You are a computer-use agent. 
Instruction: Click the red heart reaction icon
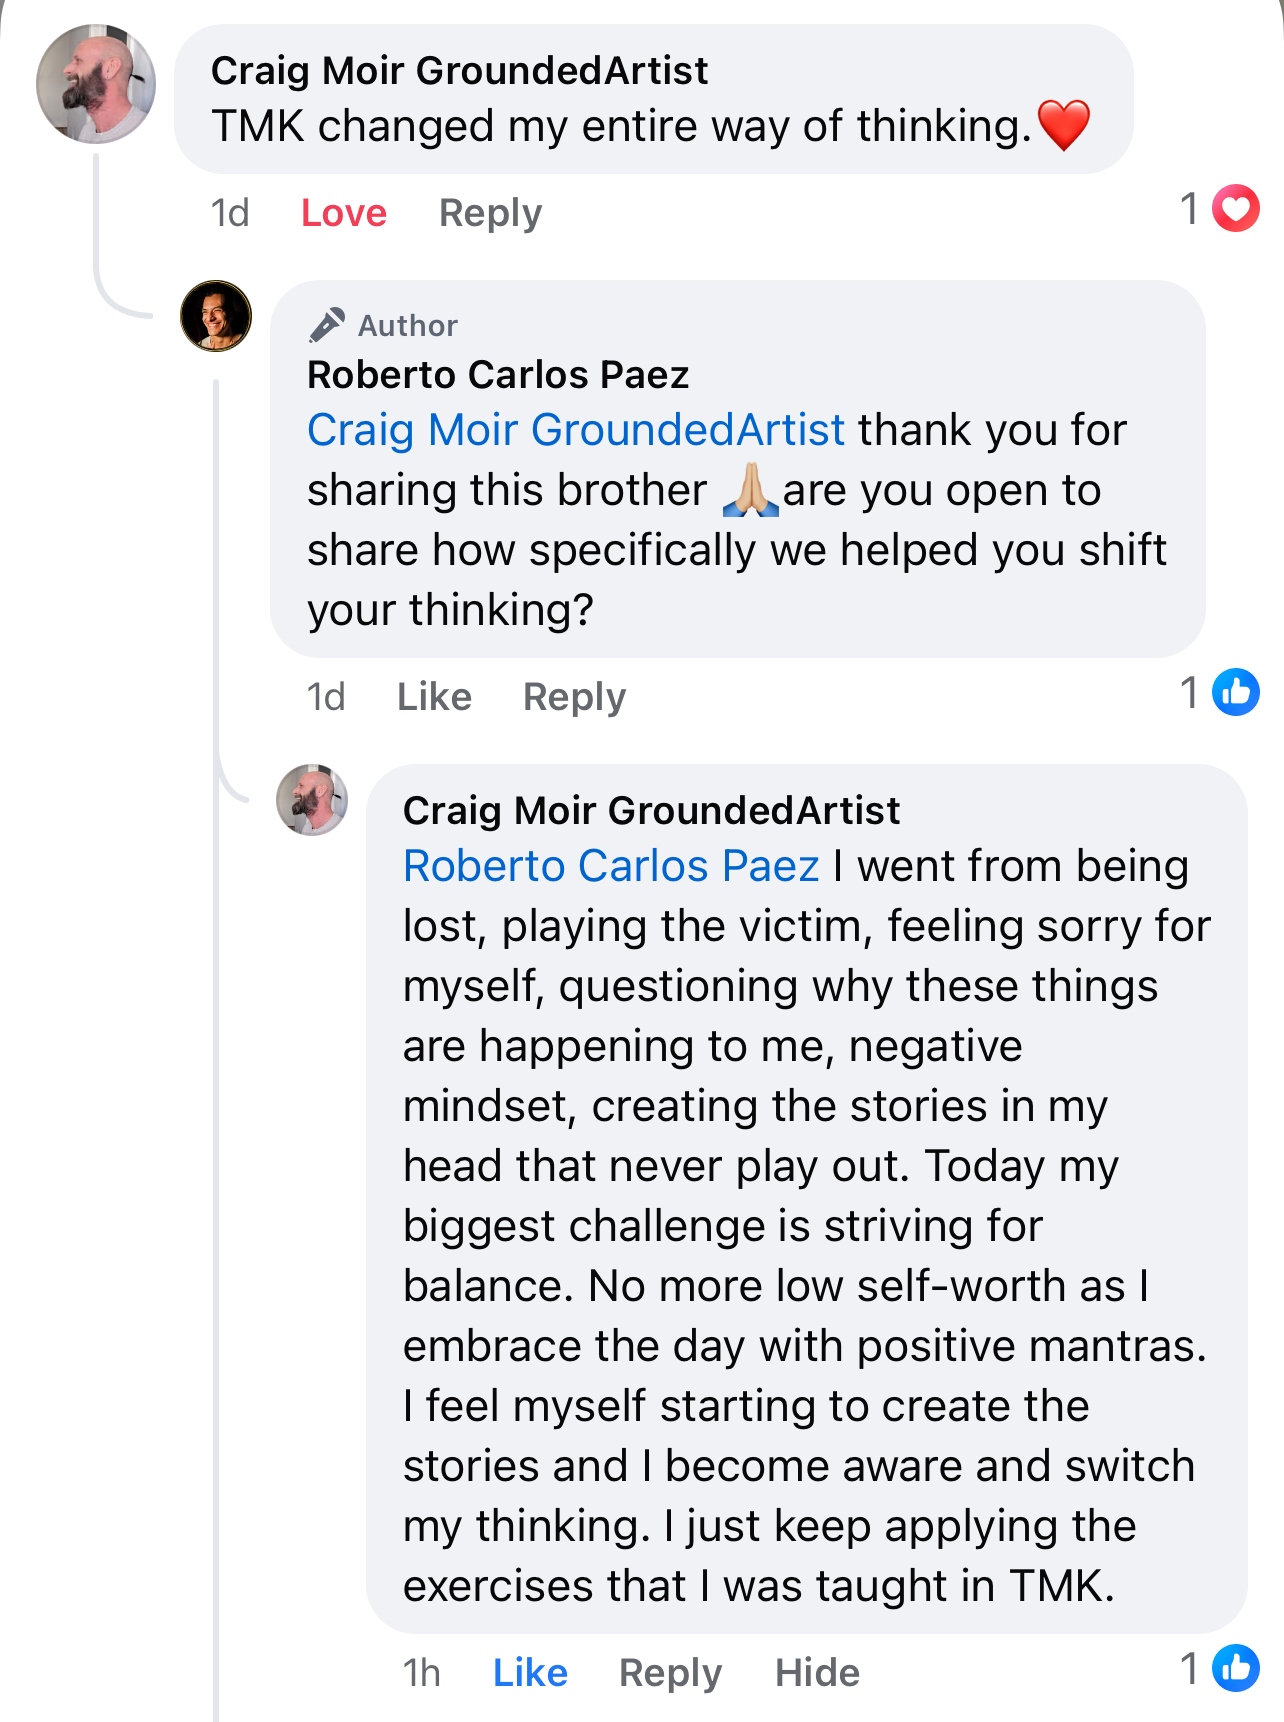coord(1235,209)
